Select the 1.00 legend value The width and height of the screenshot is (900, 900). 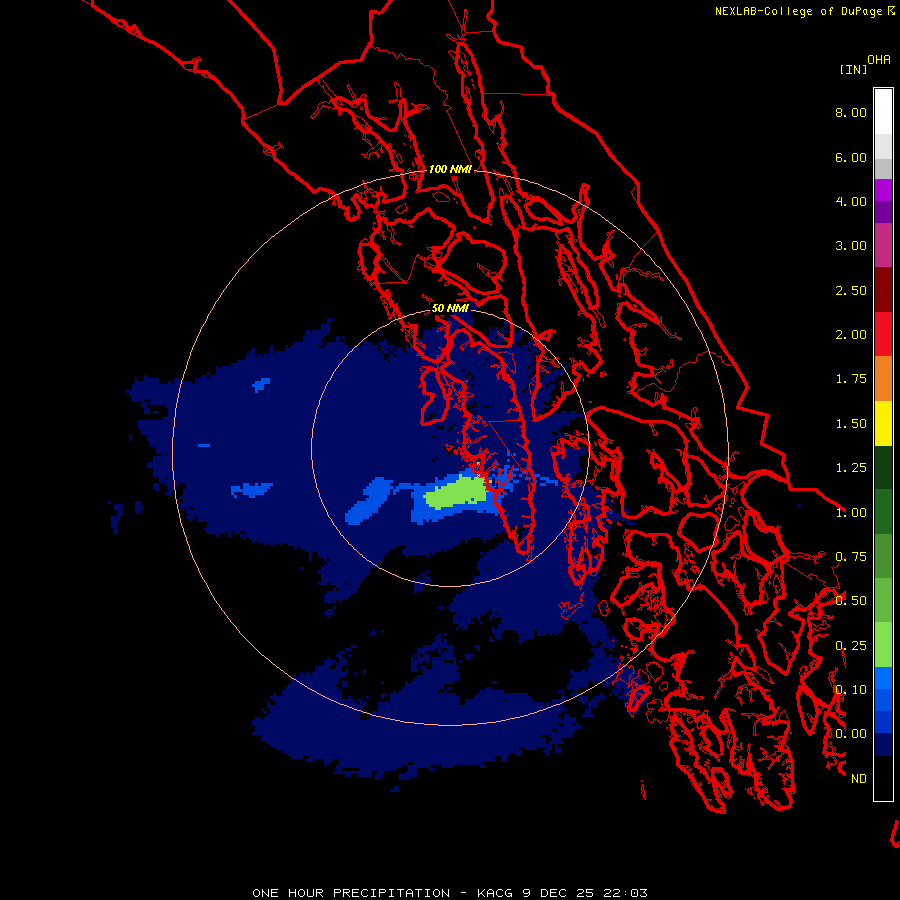click(x=851, y=512)
